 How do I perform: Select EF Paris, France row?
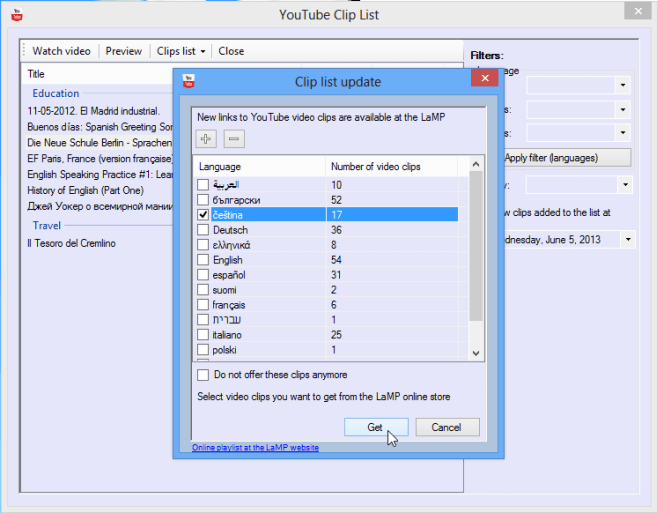(x=97, y=159)
